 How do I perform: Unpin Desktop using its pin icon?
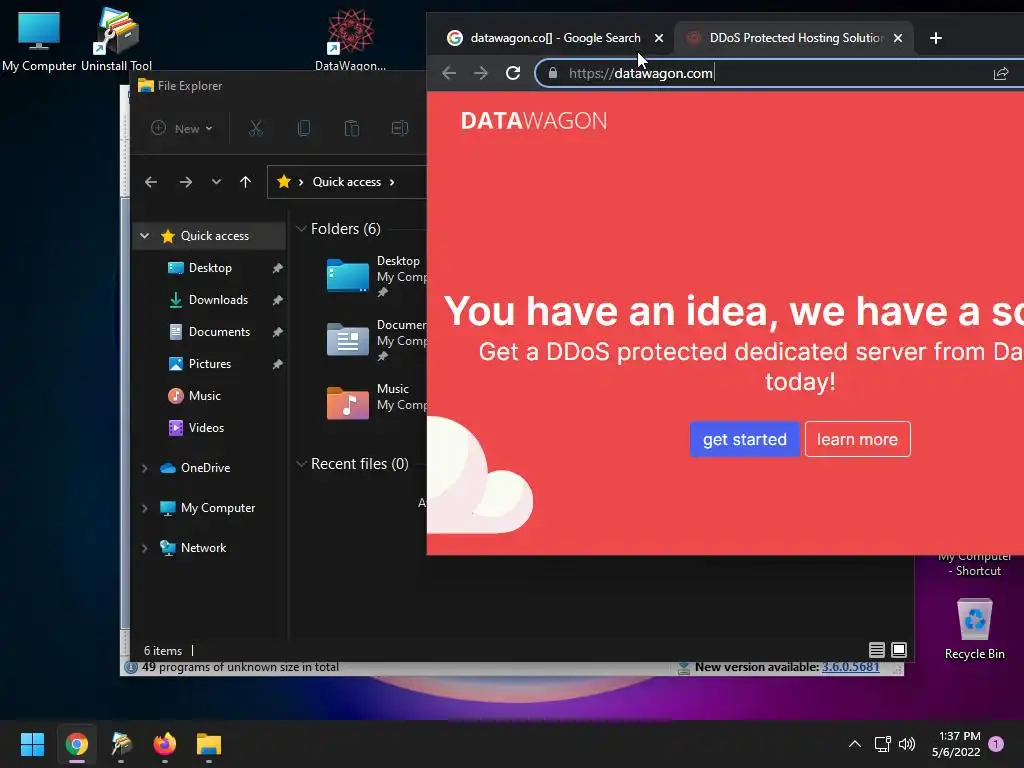click(278, 268)
